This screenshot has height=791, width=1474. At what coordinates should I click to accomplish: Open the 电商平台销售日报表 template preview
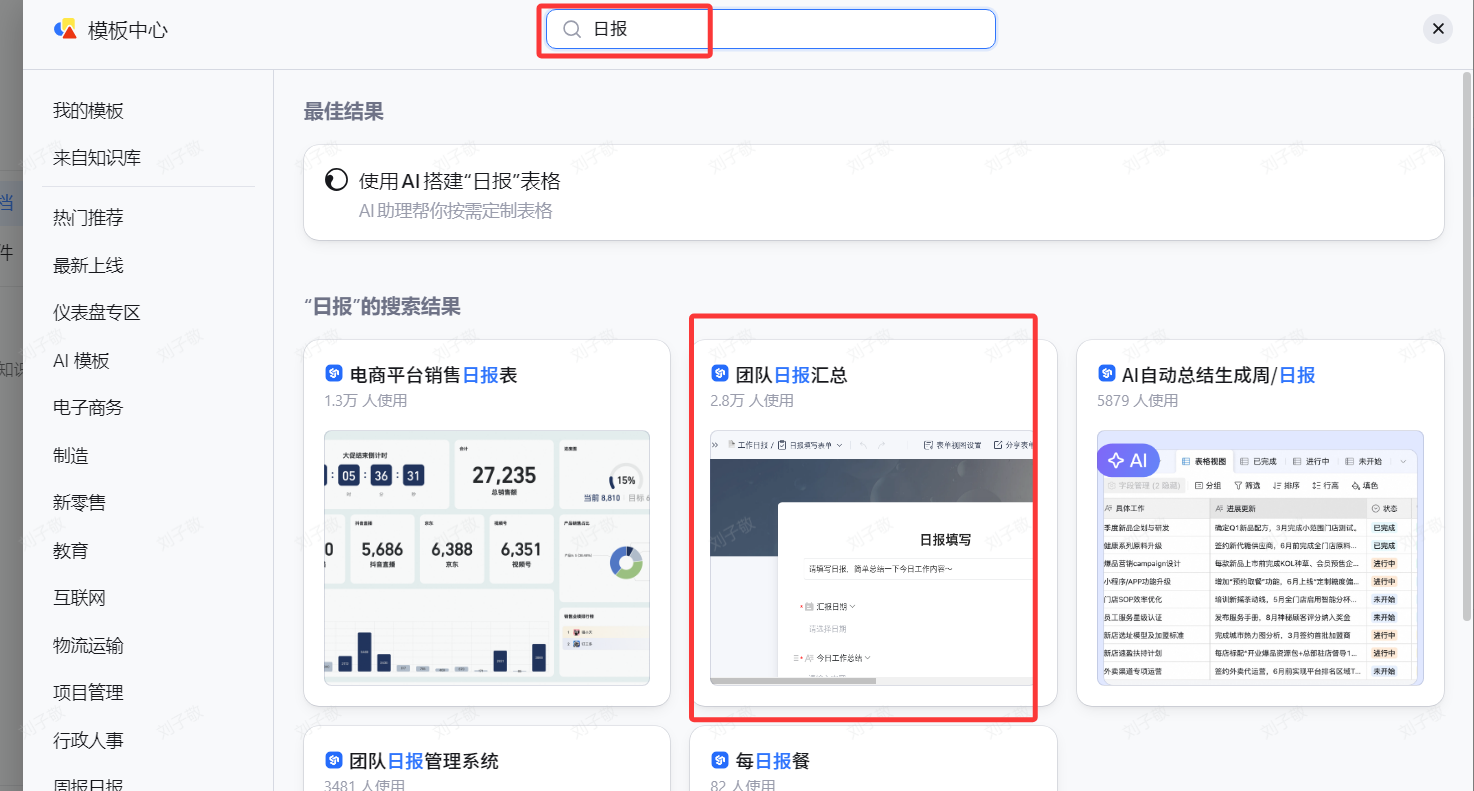pyautogui.click(x=487, y=520)
